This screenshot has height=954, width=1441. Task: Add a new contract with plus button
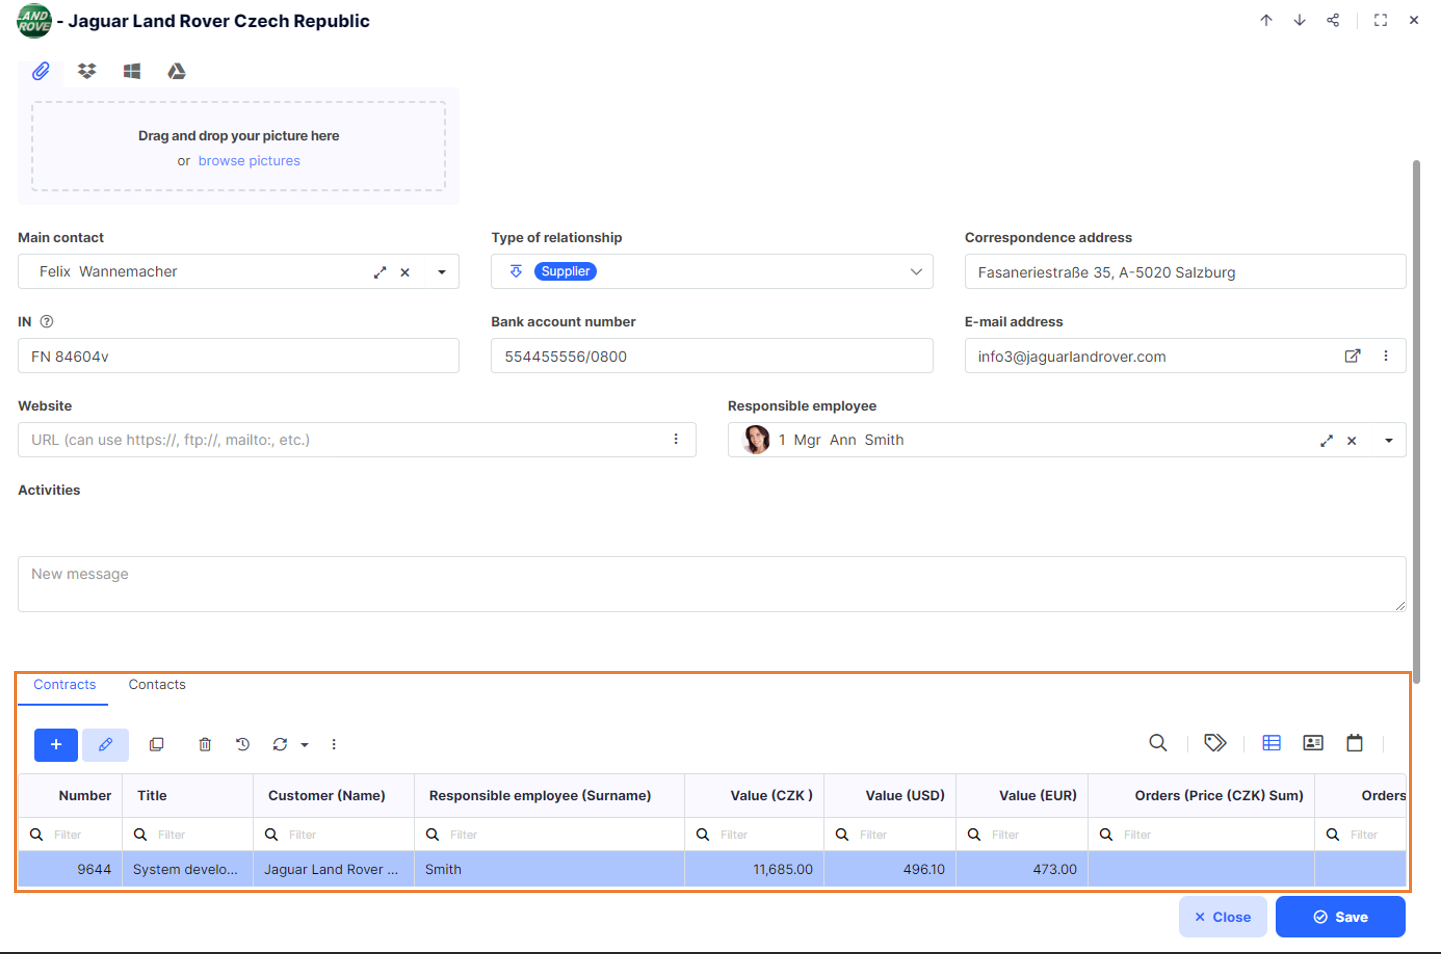(56, 745)
